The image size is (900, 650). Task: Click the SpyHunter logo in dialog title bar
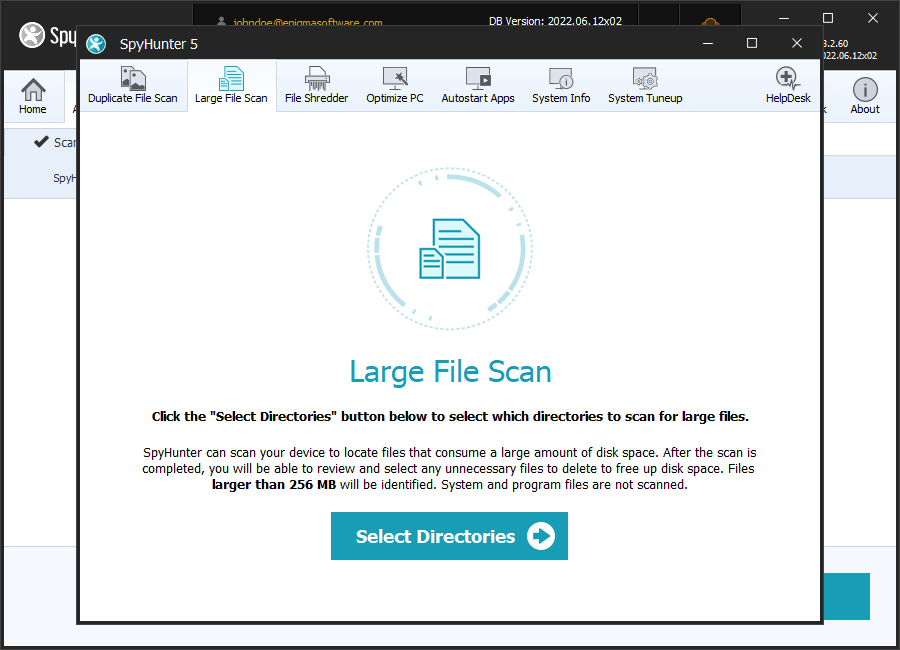[96, 44]
